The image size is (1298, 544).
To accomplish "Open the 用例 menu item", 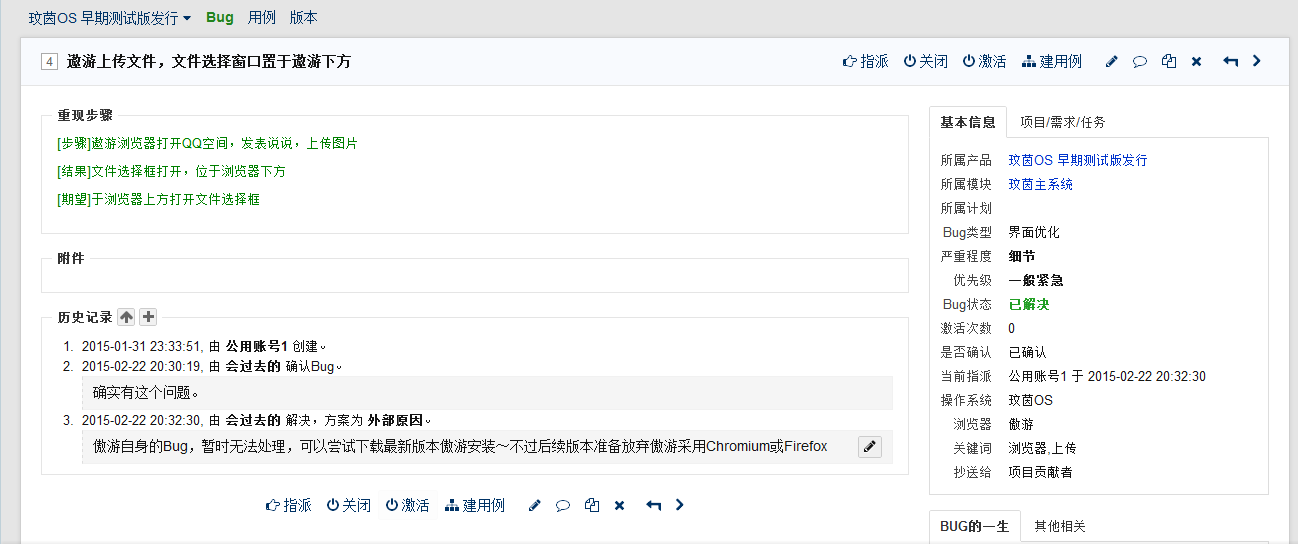I will [262, 18].
